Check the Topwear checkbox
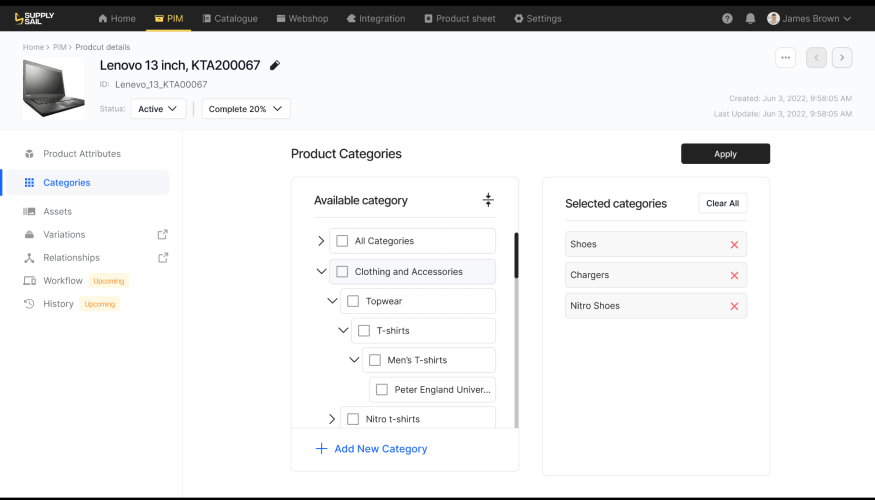Viewport: 875px width, 500px height. (x=353, y=301)
